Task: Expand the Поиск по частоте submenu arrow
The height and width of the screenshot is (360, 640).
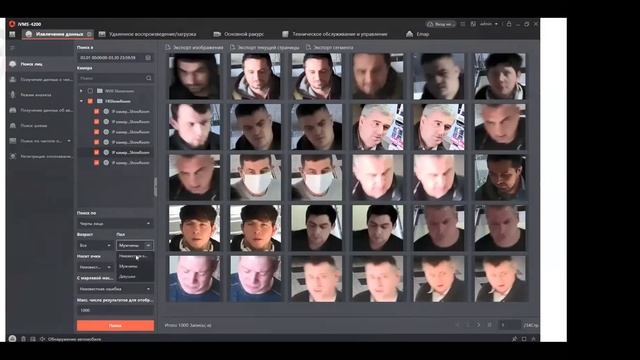Action: (69, 141)
